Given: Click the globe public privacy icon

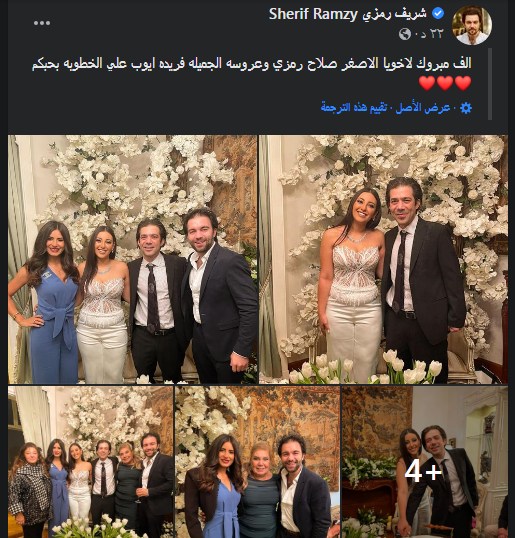Looking at the screenshot, I should pos(405,34).
